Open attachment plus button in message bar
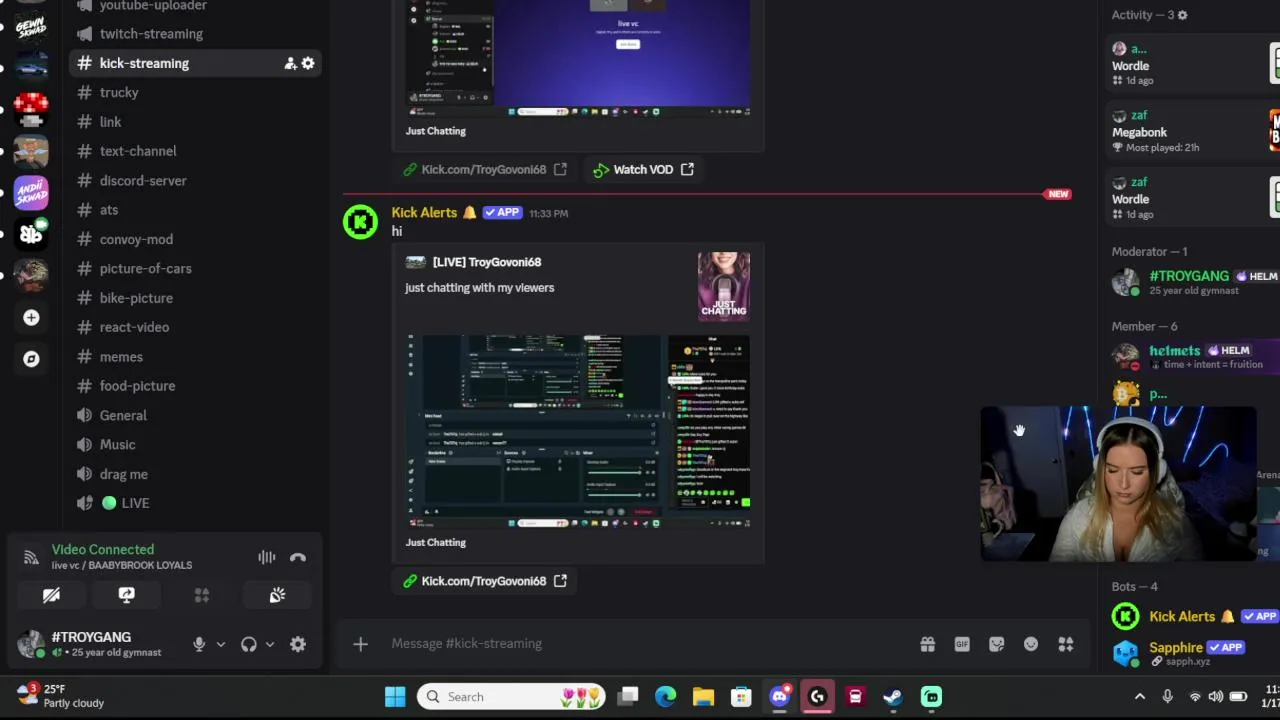Screen dimensions: 1280x720 (x=360, y=644)
